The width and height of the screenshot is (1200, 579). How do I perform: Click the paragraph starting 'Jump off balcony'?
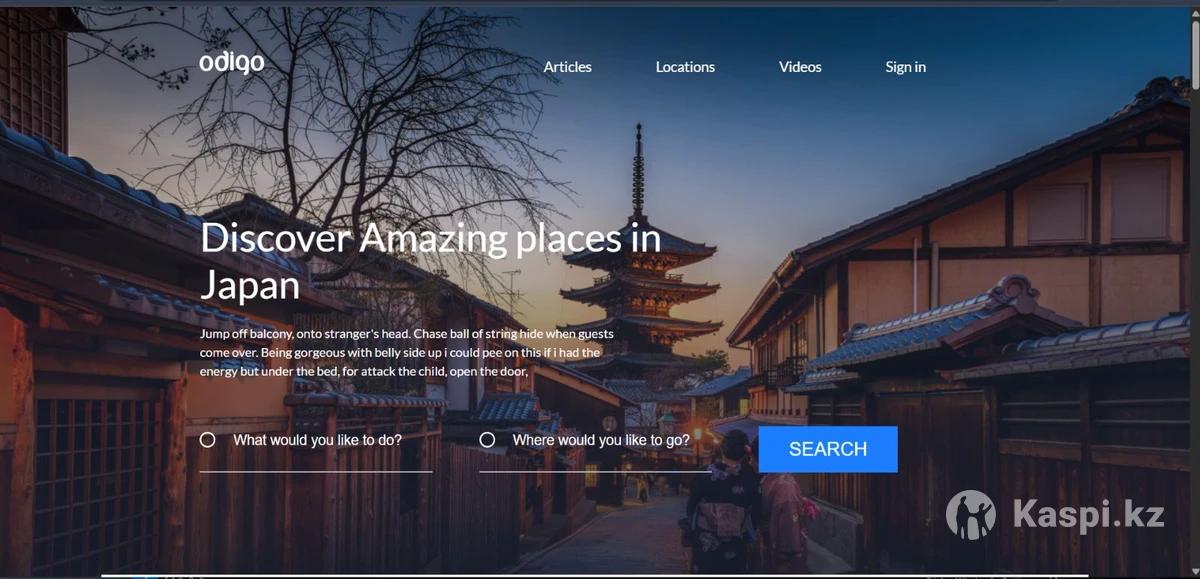406,352
